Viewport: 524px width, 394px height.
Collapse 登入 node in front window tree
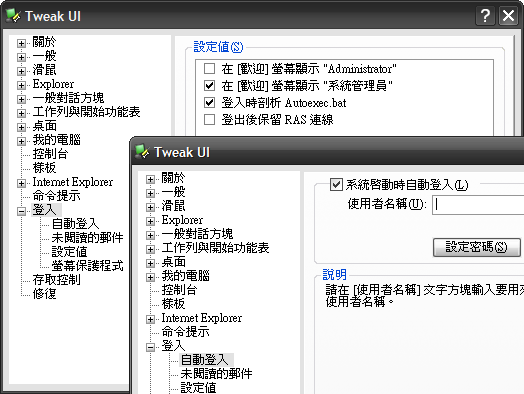pyautogui.click(x=150, y=348)
